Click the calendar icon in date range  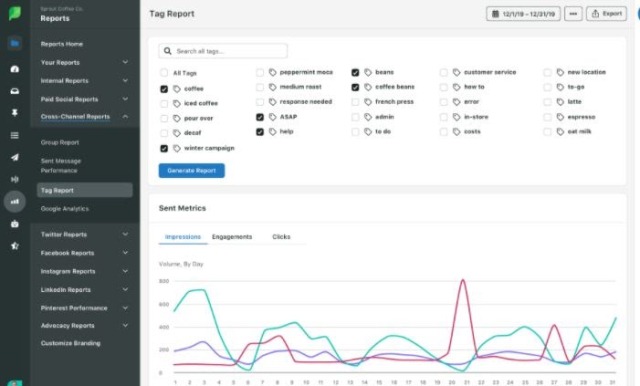point(495,14)
